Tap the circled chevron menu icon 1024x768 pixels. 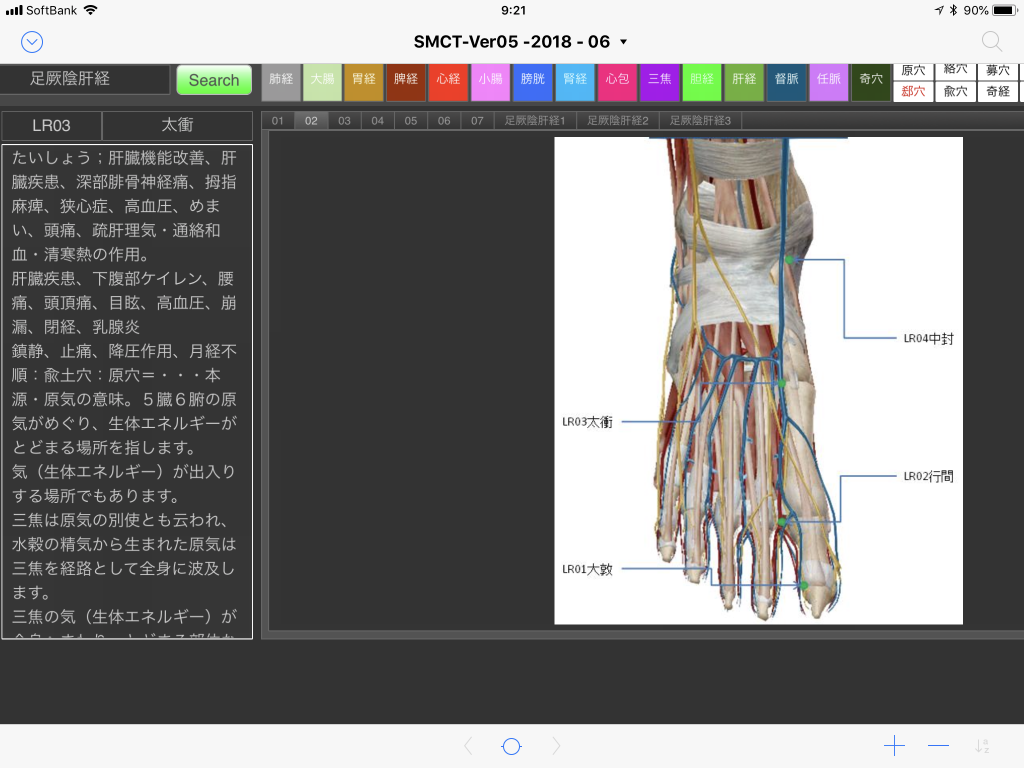(x=32, y=42)
